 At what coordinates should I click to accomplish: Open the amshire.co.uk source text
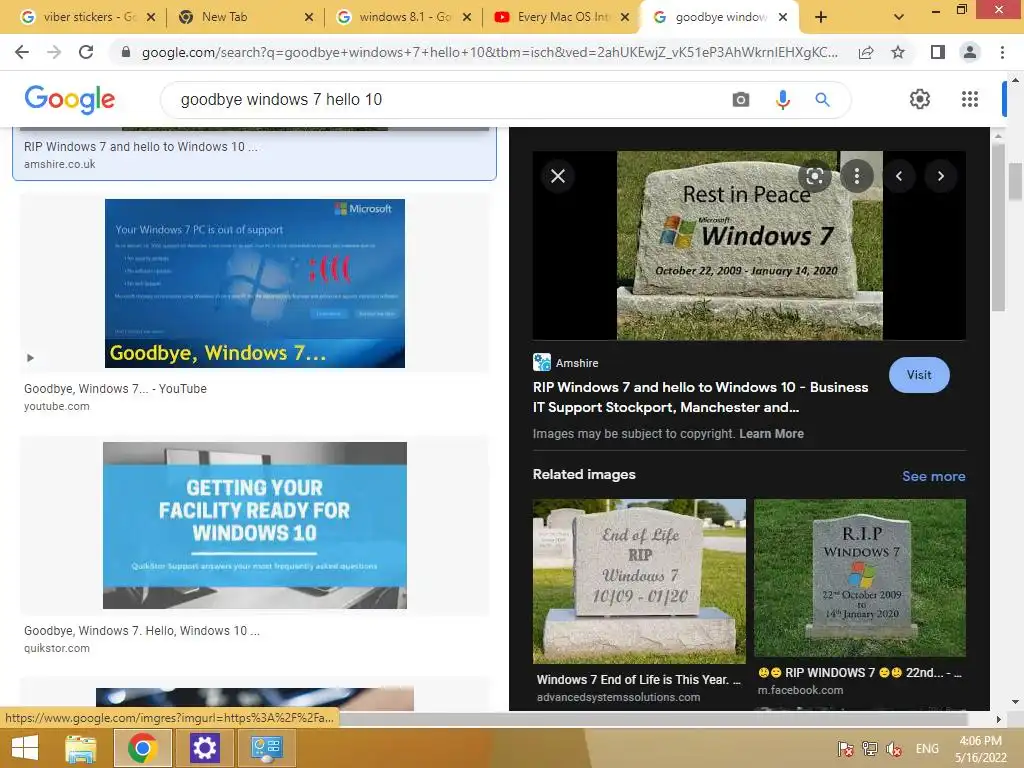[59, 164]
